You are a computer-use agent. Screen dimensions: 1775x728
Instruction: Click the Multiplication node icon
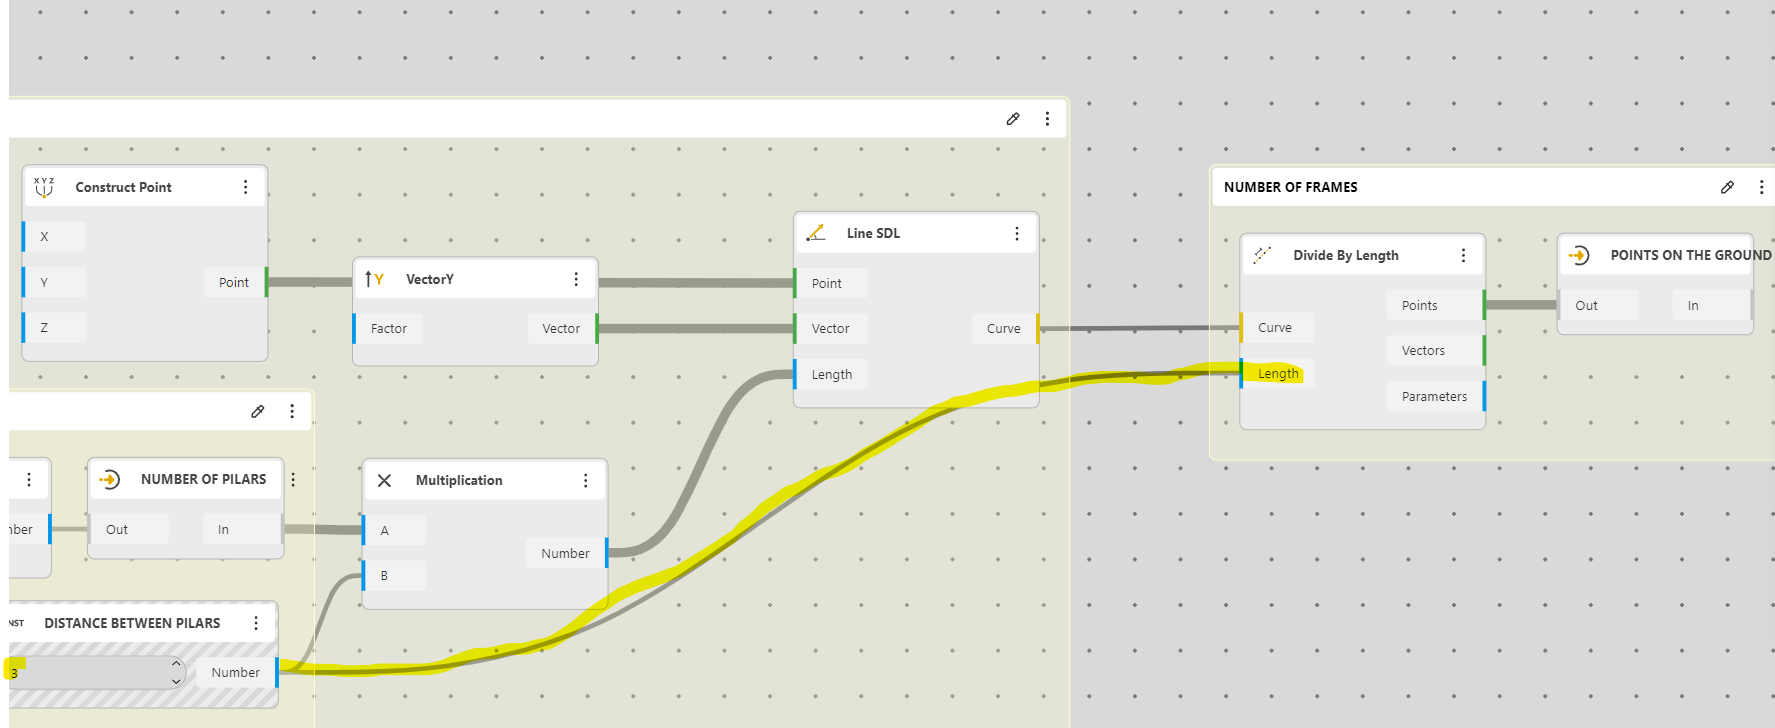pyautogui.click(x=384, y=480)
